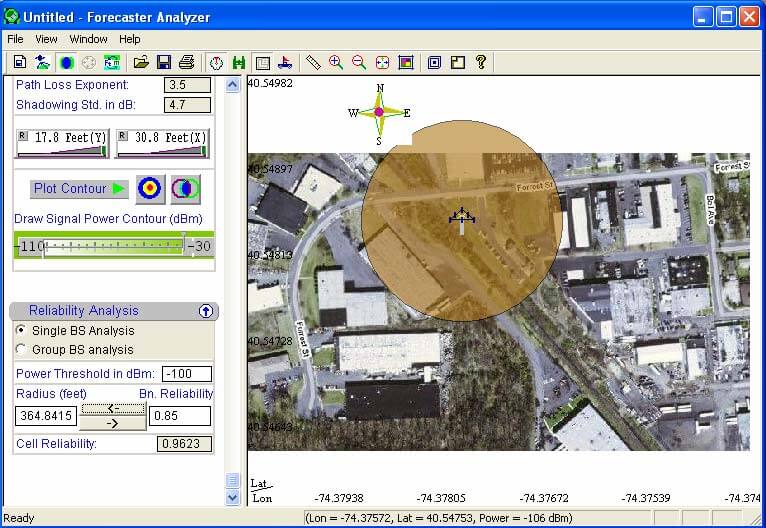Open file with the folder icon
The image size is (766, 528).
tap(141, 63)
